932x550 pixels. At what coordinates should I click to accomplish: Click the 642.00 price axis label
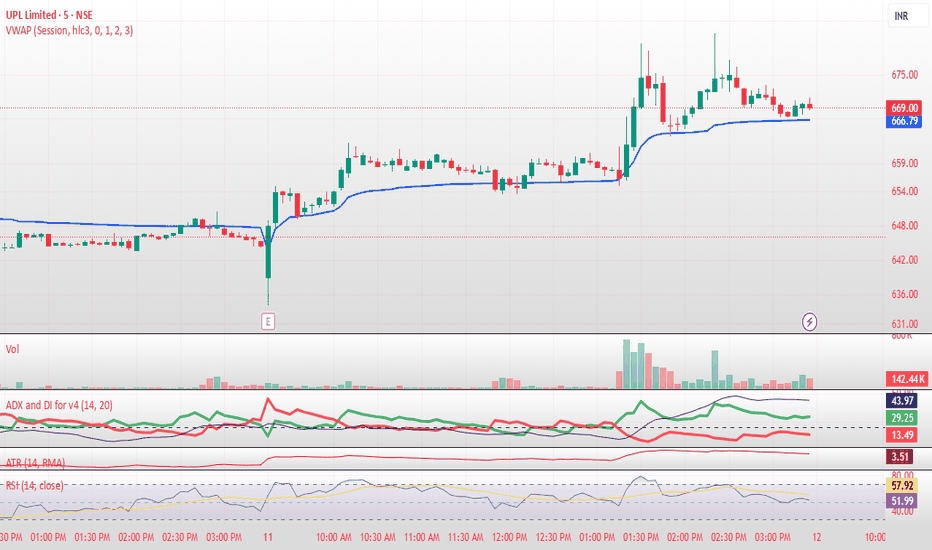904,260
